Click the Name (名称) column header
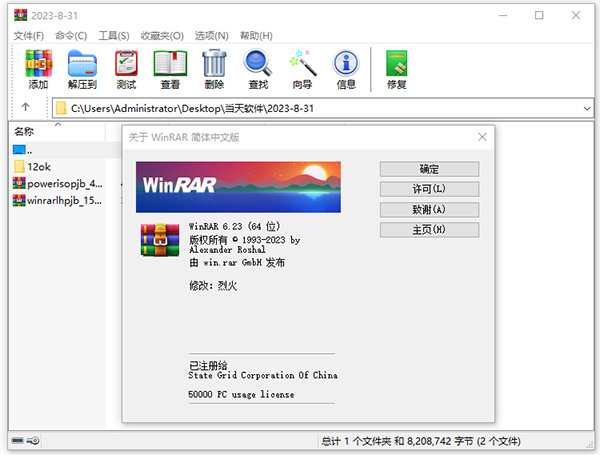 pyautogui.click(x=25, y=131)
